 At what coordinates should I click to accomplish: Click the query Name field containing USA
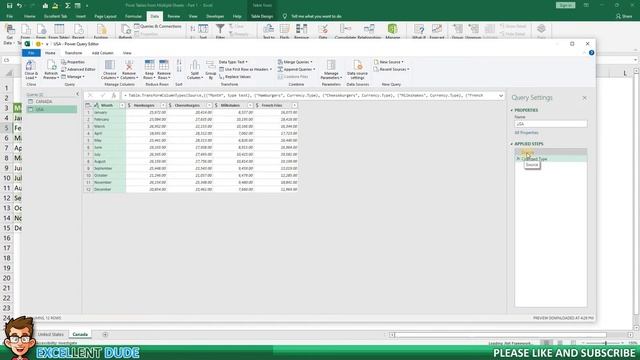pos(551,124)
